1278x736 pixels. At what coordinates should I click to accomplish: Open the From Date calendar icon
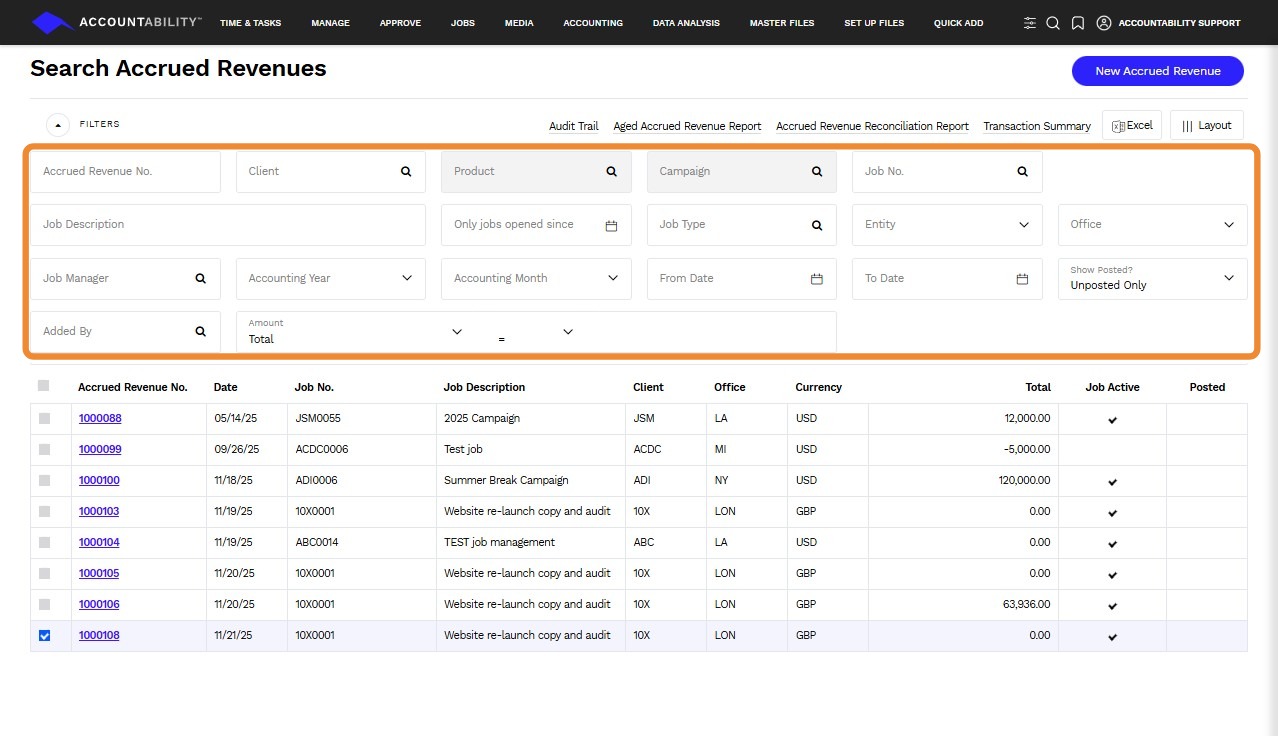pos(817,278)
